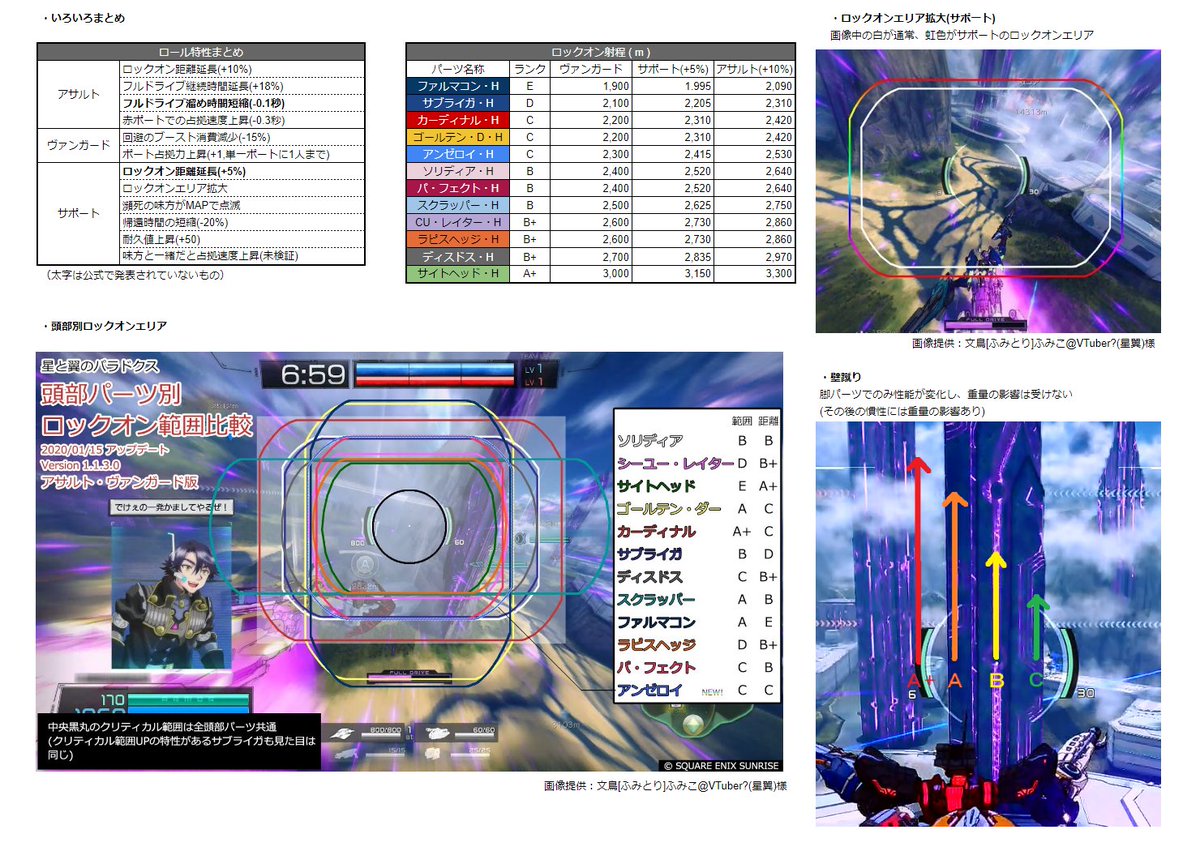Select pink 'ソリディア・H' part cell
Screen dimensions: 1200x851
(458, 171)
